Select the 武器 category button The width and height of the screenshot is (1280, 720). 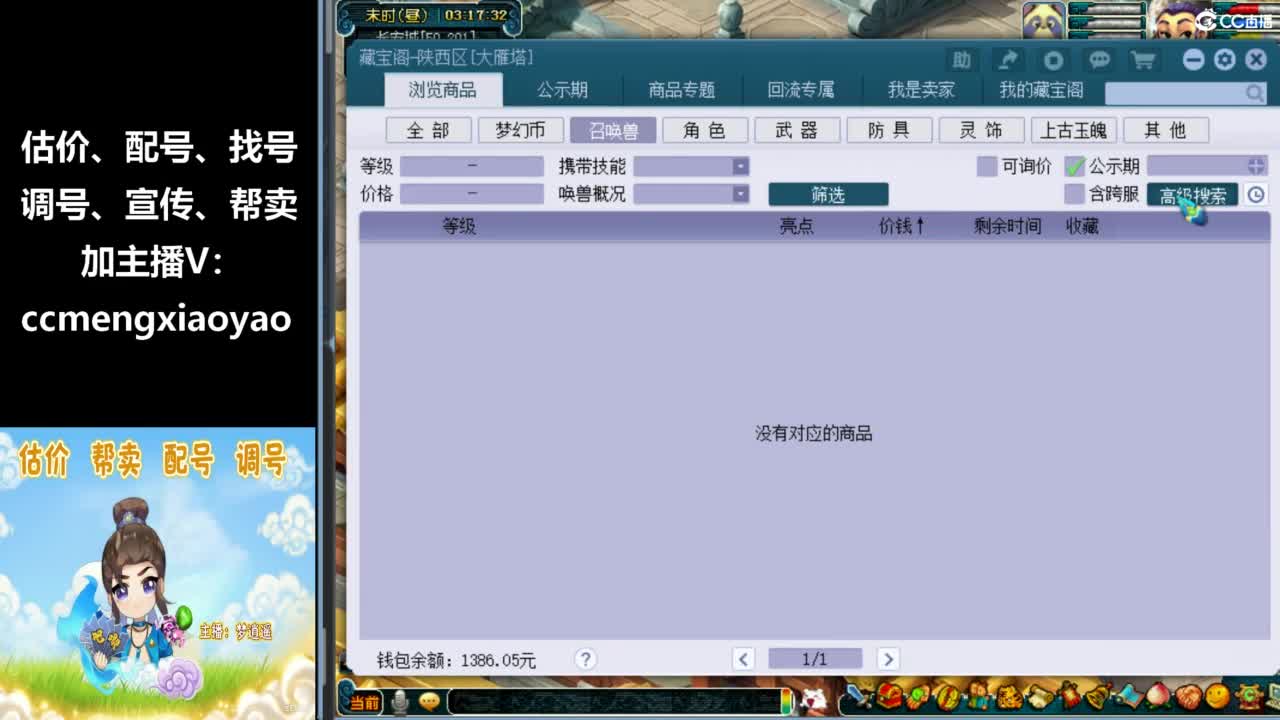(797, 130)
